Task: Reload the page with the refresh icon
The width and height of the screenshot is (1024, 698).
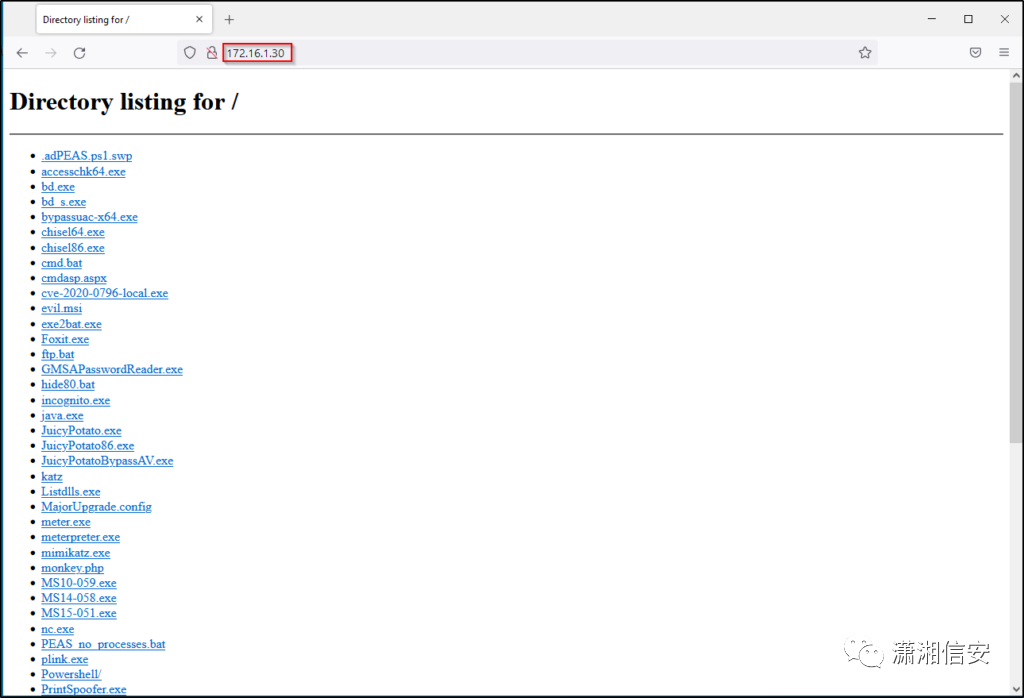Action: pos(80,53)
